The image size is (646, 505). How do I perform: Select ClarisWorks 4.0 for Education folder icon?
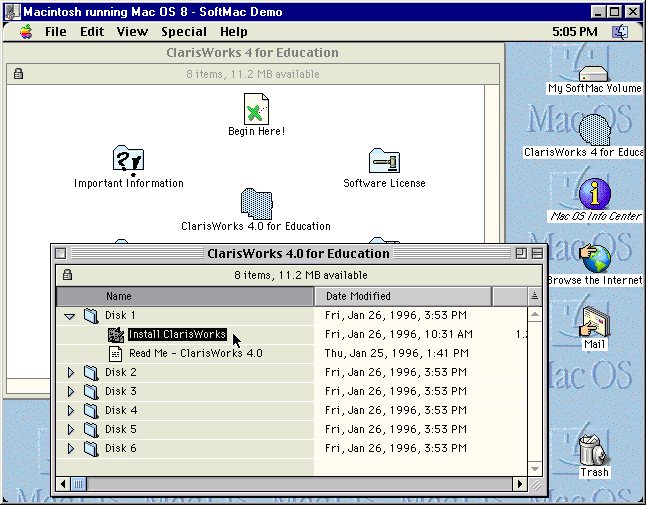tap(256, 204)
